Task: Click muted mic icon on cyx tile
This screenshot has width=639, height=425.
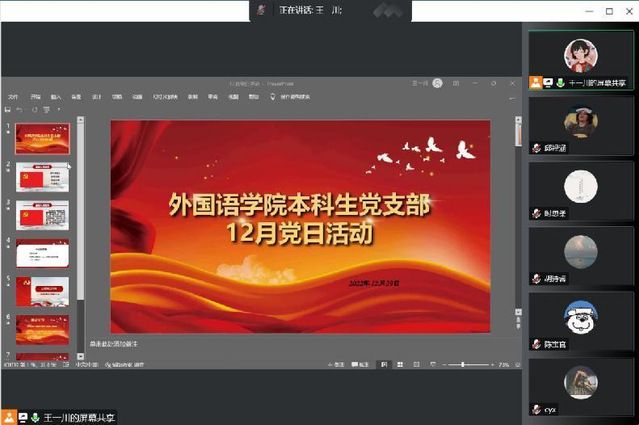Action: [x=537, y=409]
